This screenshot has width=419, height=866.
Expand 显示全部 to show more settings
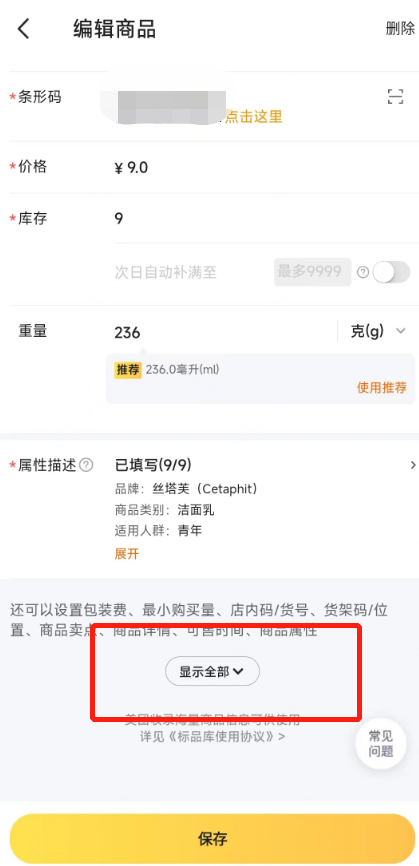pyautogui.click(x=213, y=671)
